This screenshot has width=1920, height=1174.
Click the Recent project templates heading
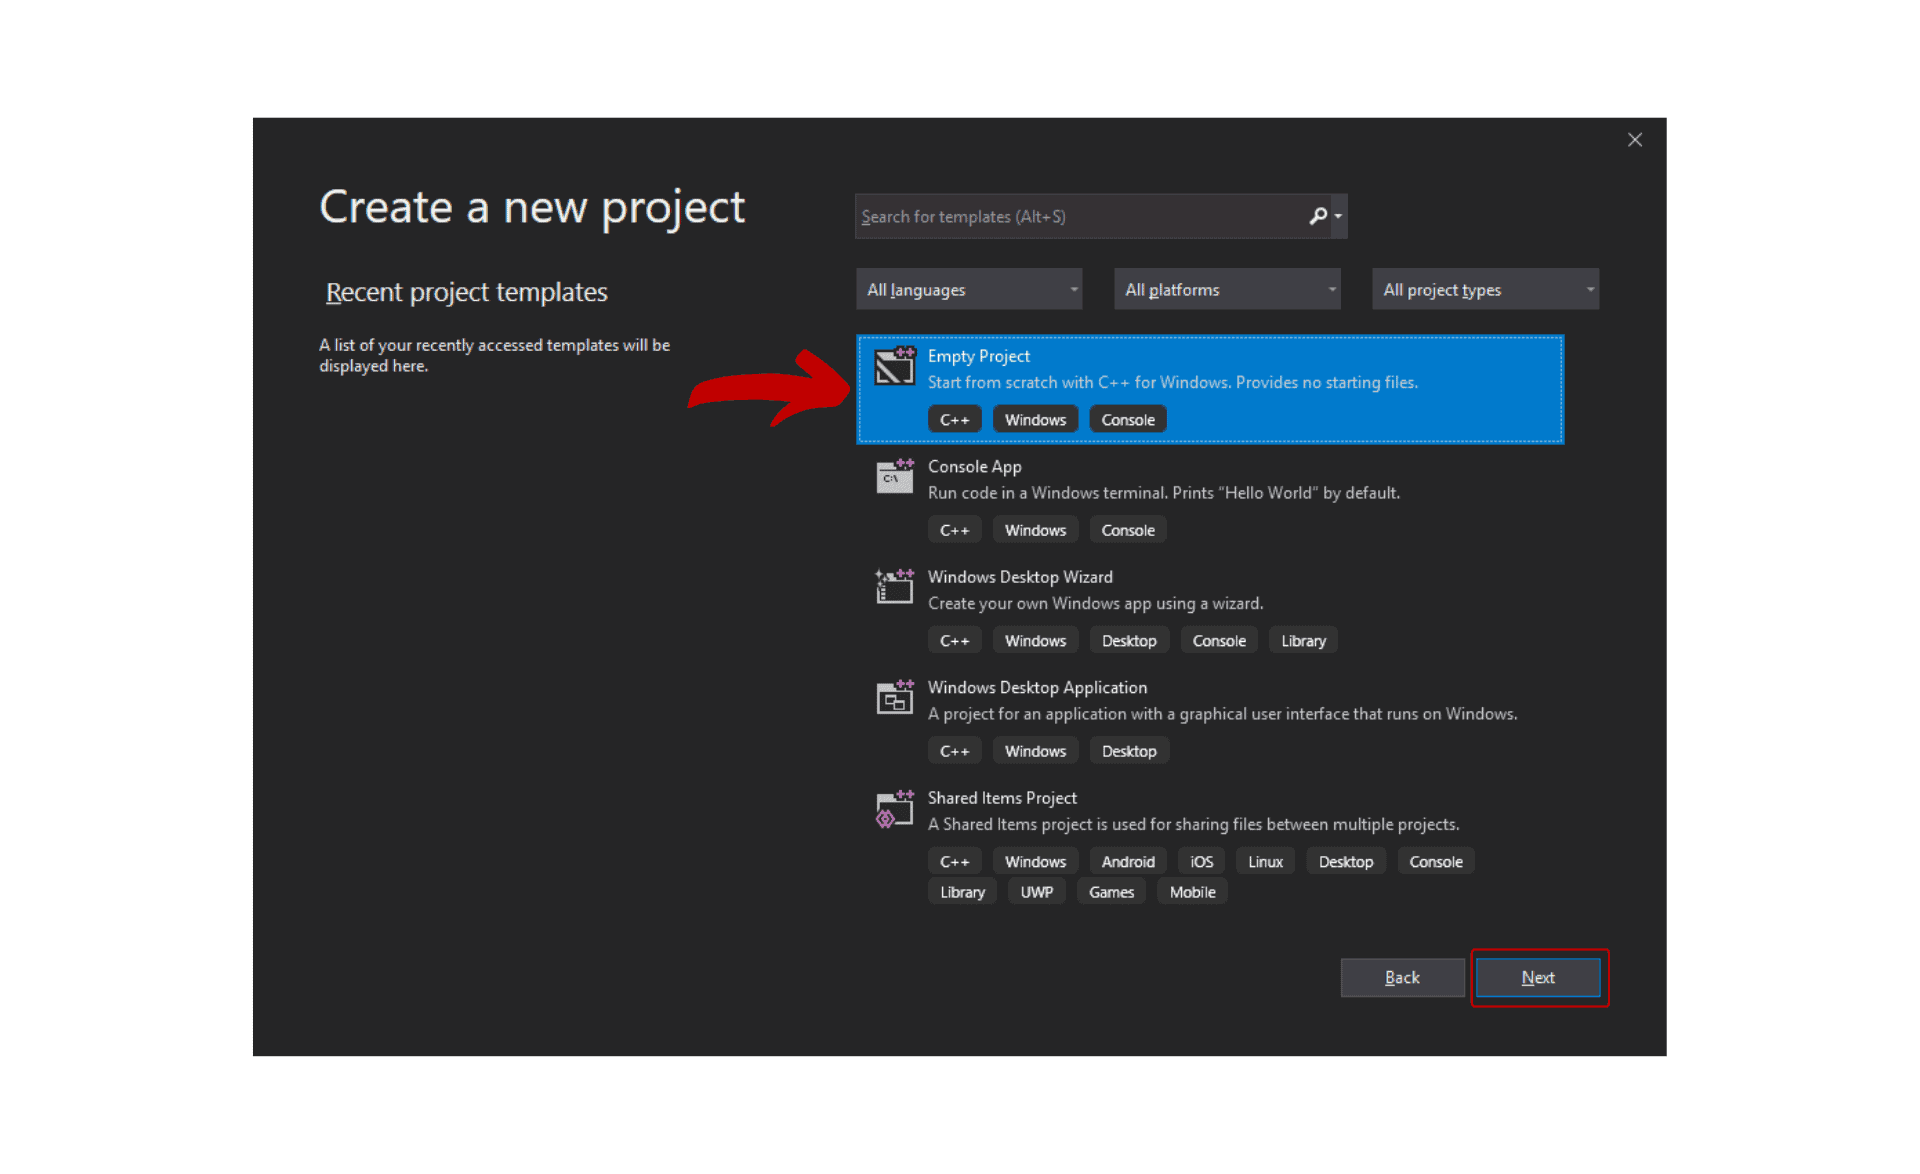[466, 292]
